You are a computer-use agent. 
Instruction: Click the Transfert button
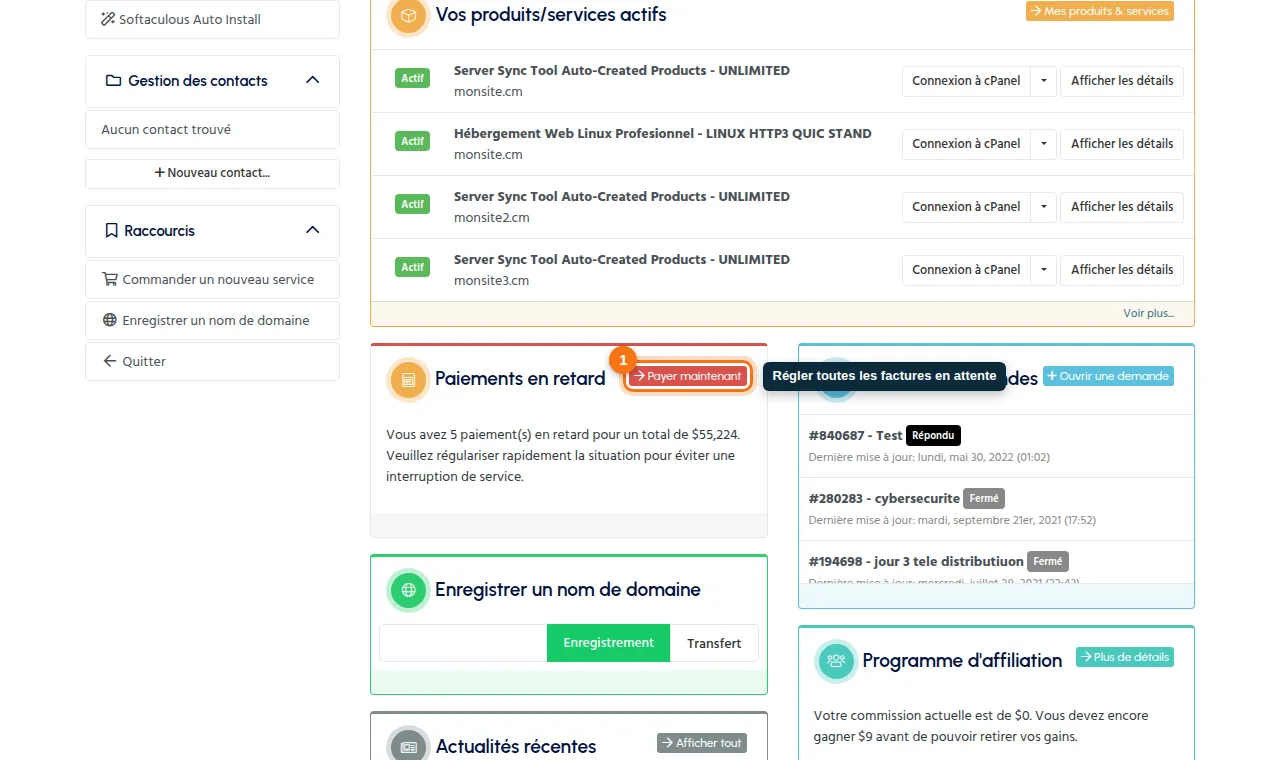714,643
